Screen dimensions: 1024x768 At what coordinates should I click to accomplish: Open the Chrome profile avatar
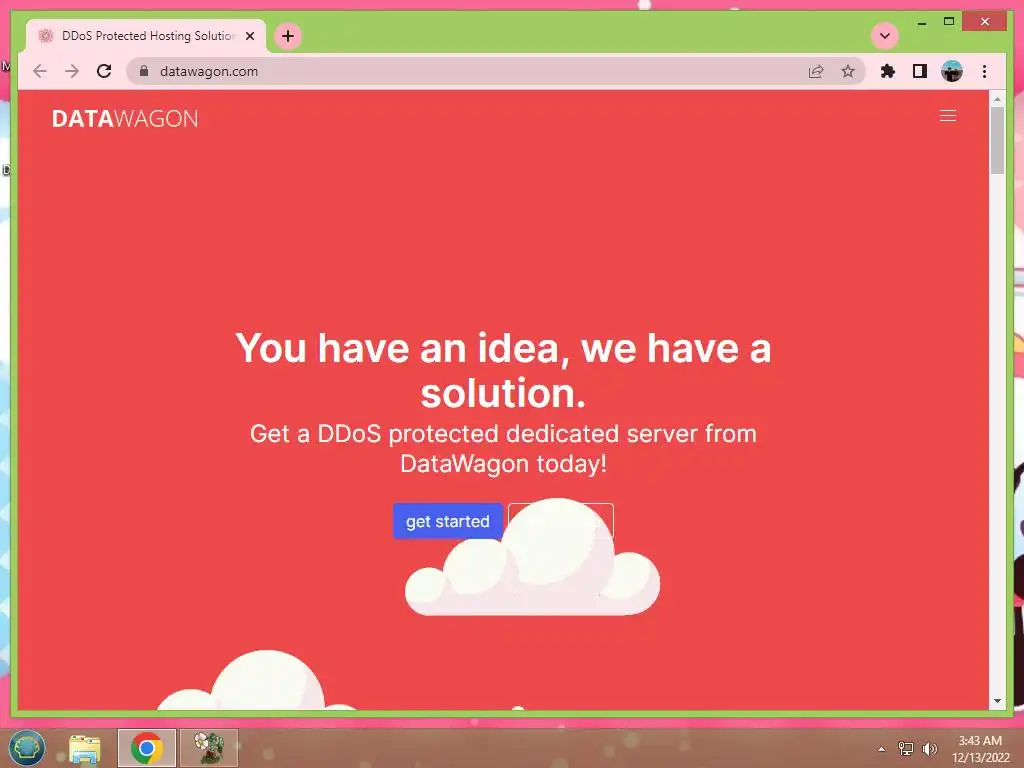pos(952,71)
